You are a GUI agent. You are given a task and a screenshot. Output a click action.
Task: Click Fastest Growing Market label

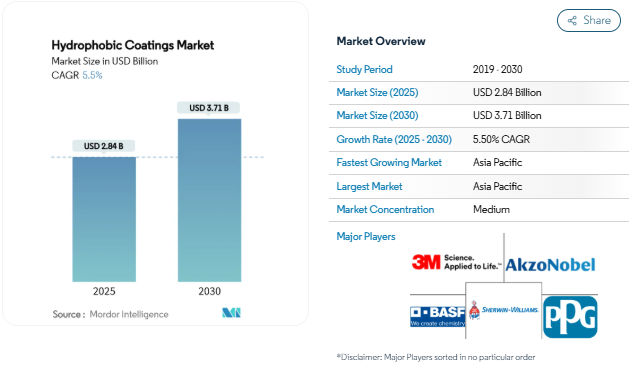point(389,162)
